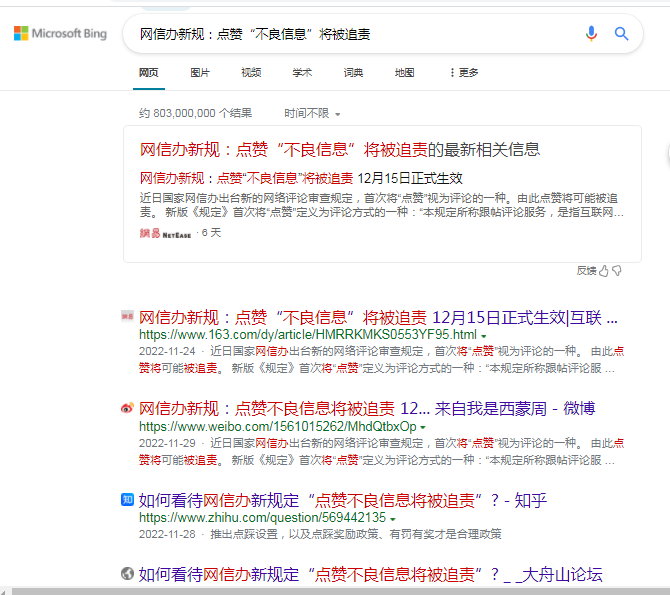Click the Microsoft Bing logo
This screenshot has width=670, height=595.
[x=60, y=33]
